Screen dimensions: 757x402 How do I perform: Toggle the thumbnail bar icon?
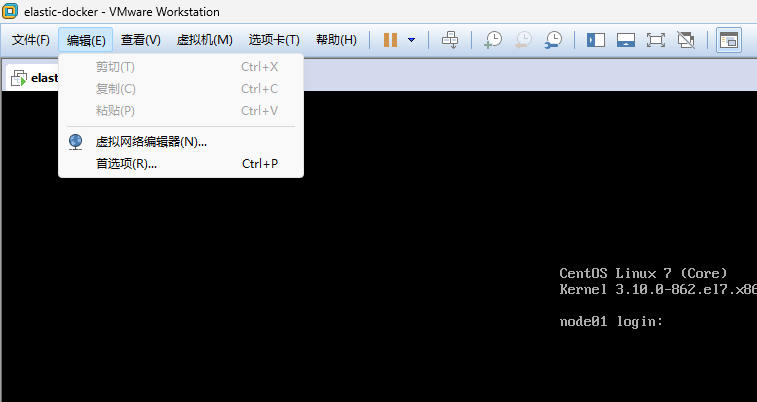click(626, 40)
